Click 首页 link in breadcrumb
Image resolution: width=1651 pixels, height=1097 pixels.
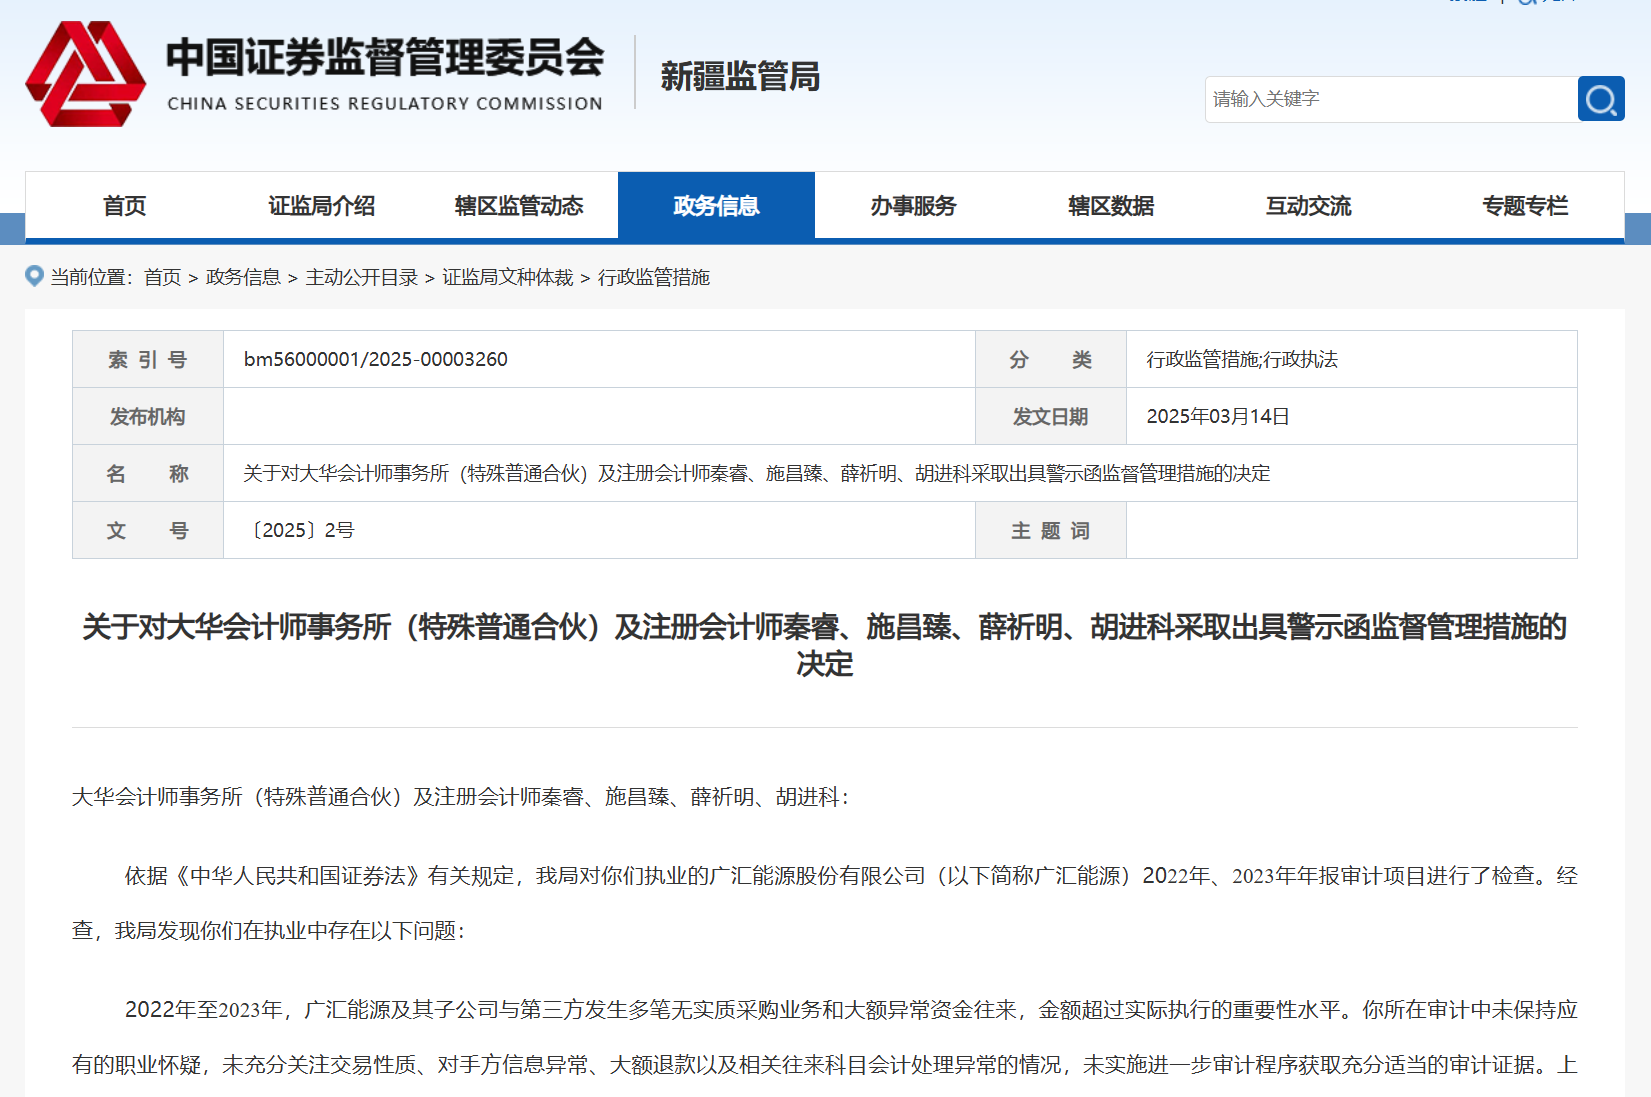(162, 277)
